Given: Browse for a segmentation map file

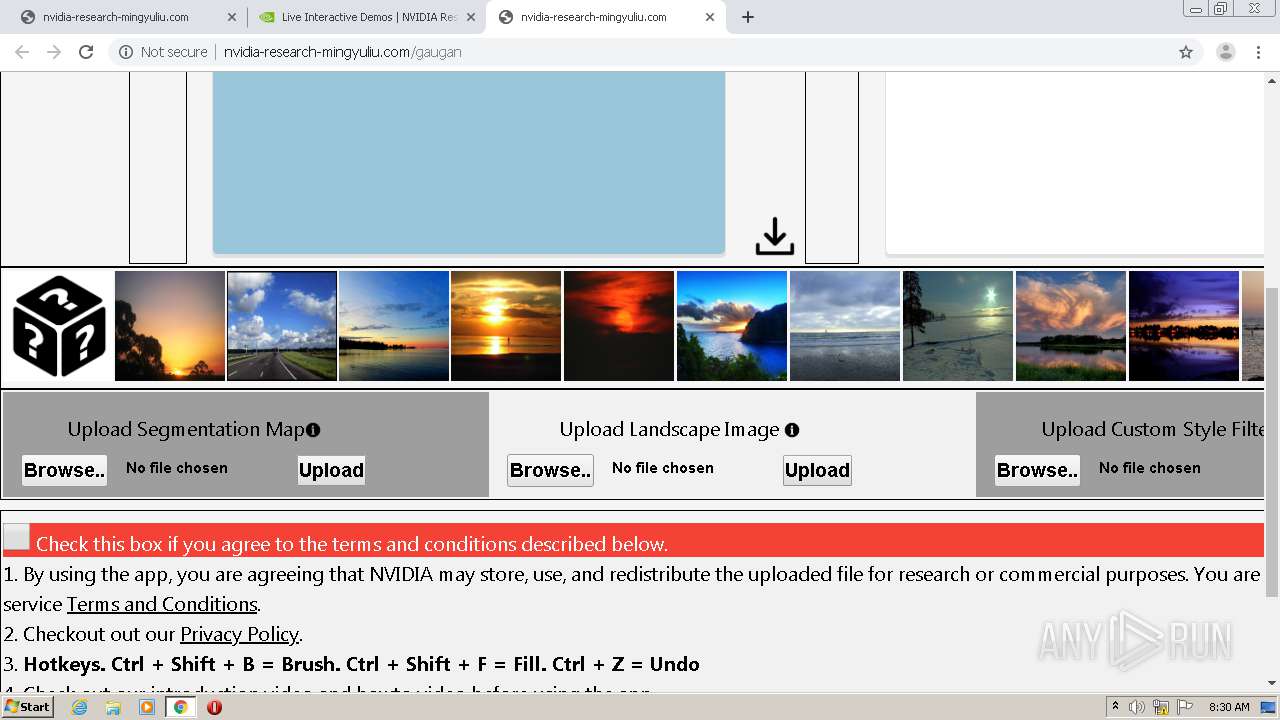Looking at the screenshot, I should (64, 470).
